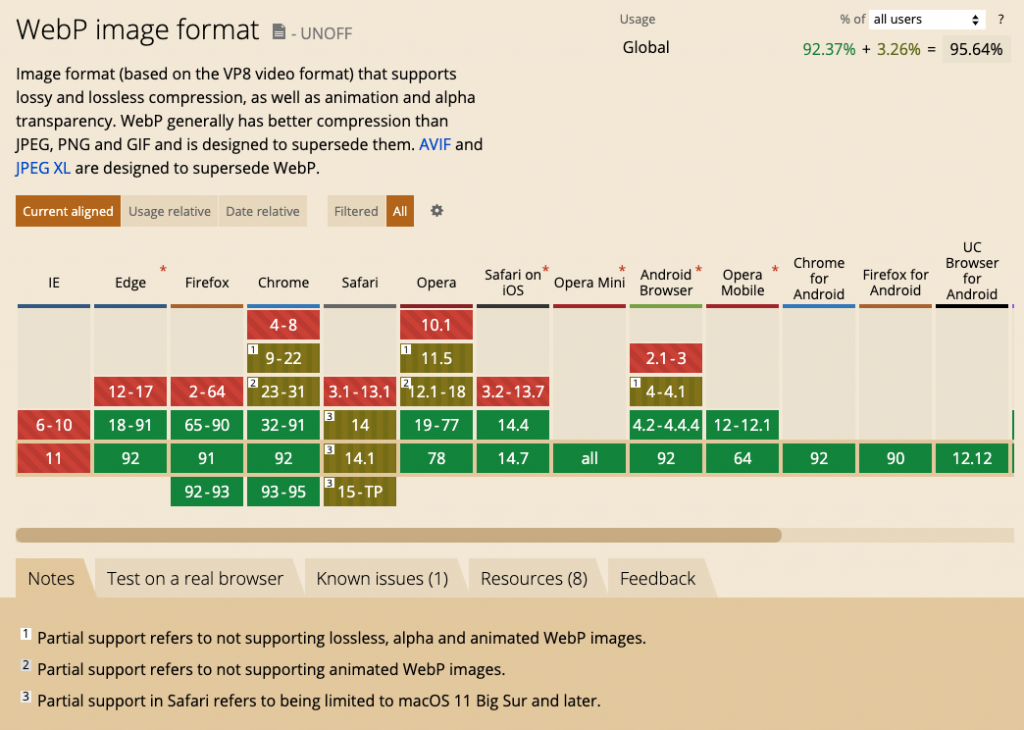
Task: Select the Android Browser 4-4.1 cell
Action: 665,392
